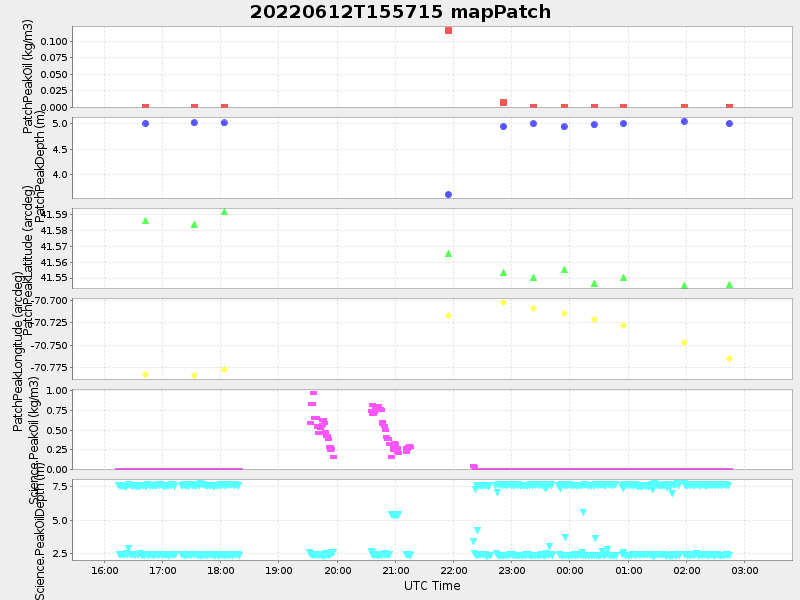Viewport: 800px width, 600px height.
Task: Select the 01:00 tick label on the time axis
Action: tap(629, 570)
